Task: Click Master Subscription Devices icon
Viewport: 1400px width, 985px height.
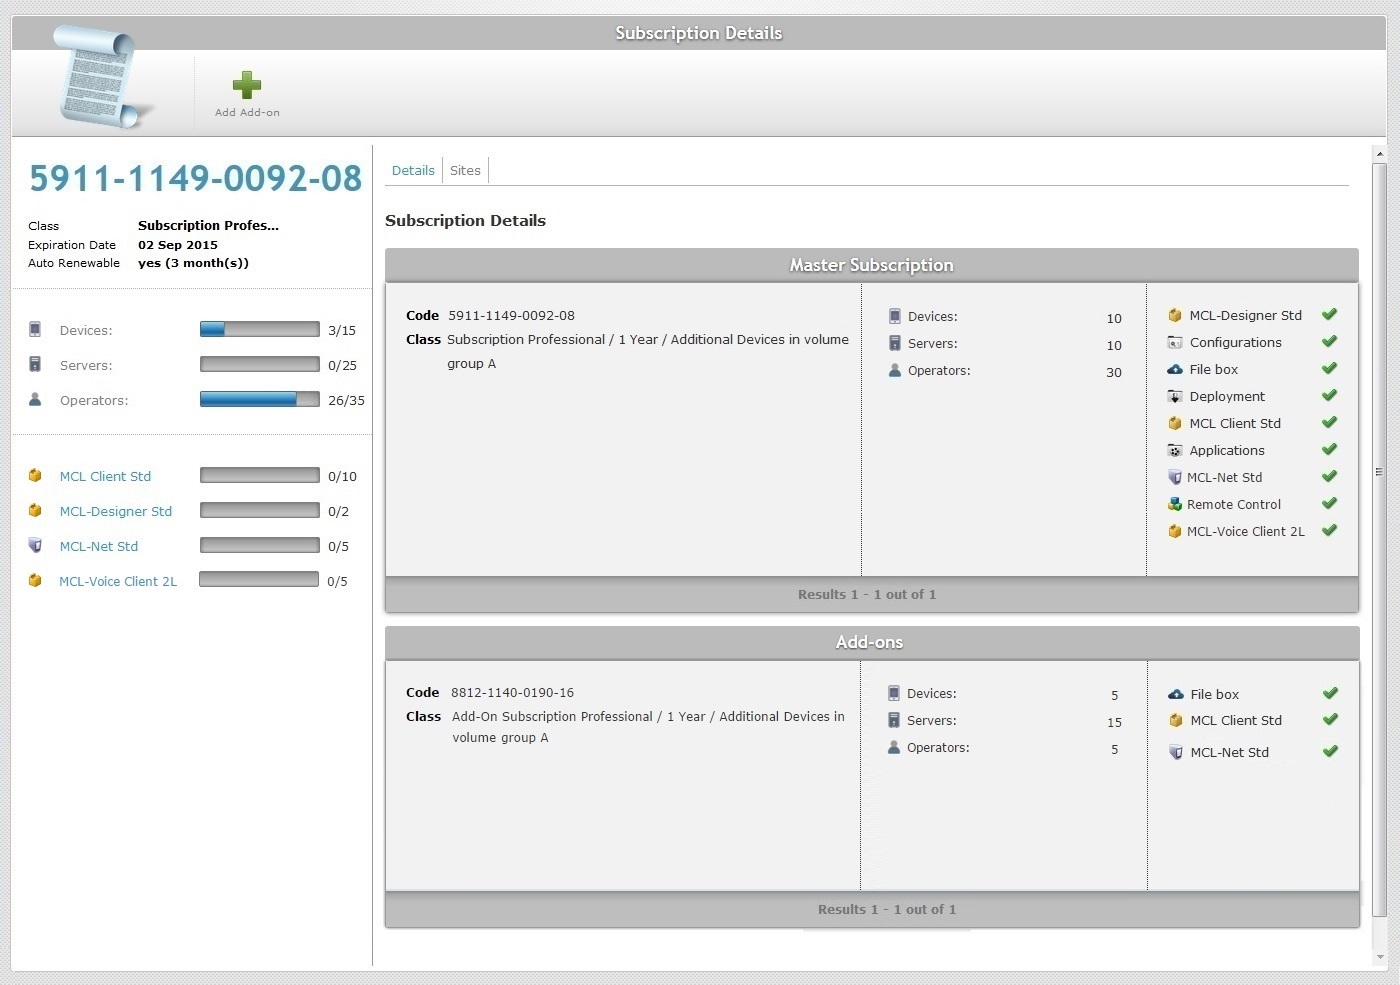Action: click(894, 316)
